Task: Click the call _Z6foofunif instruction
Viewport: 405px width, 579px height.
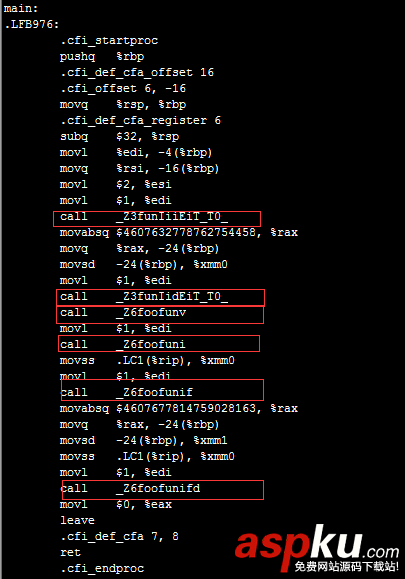Action: [x=126, y=392]
